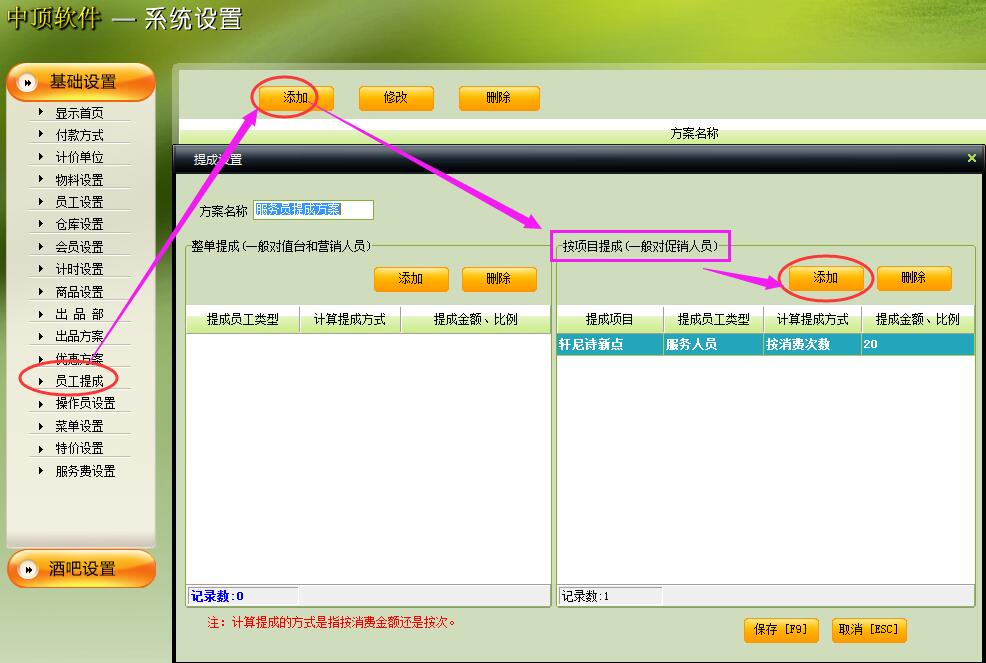Open 仓库设置 in the sidebar
The image size is (986, 663).
[x=79, y=224]
